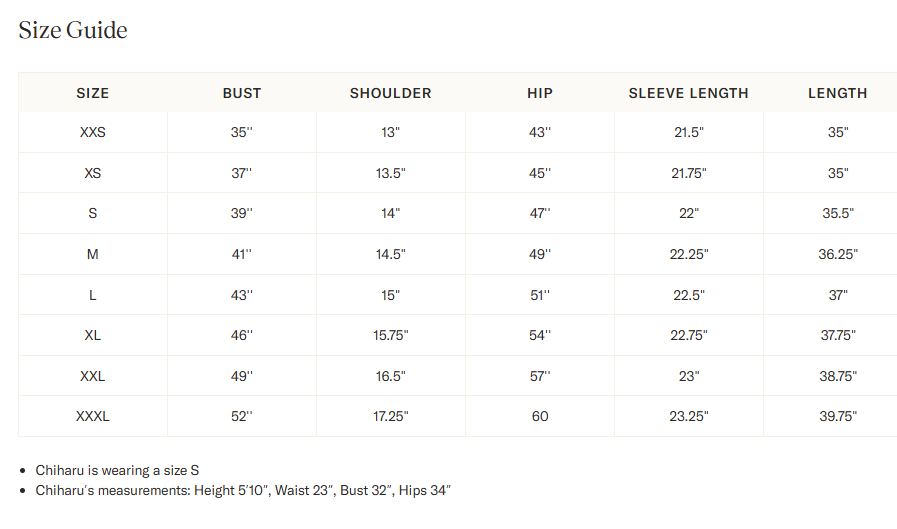This screenshot has height=529, width=897.
Task: Click the XS size row label
Action: tap(93, 173)
